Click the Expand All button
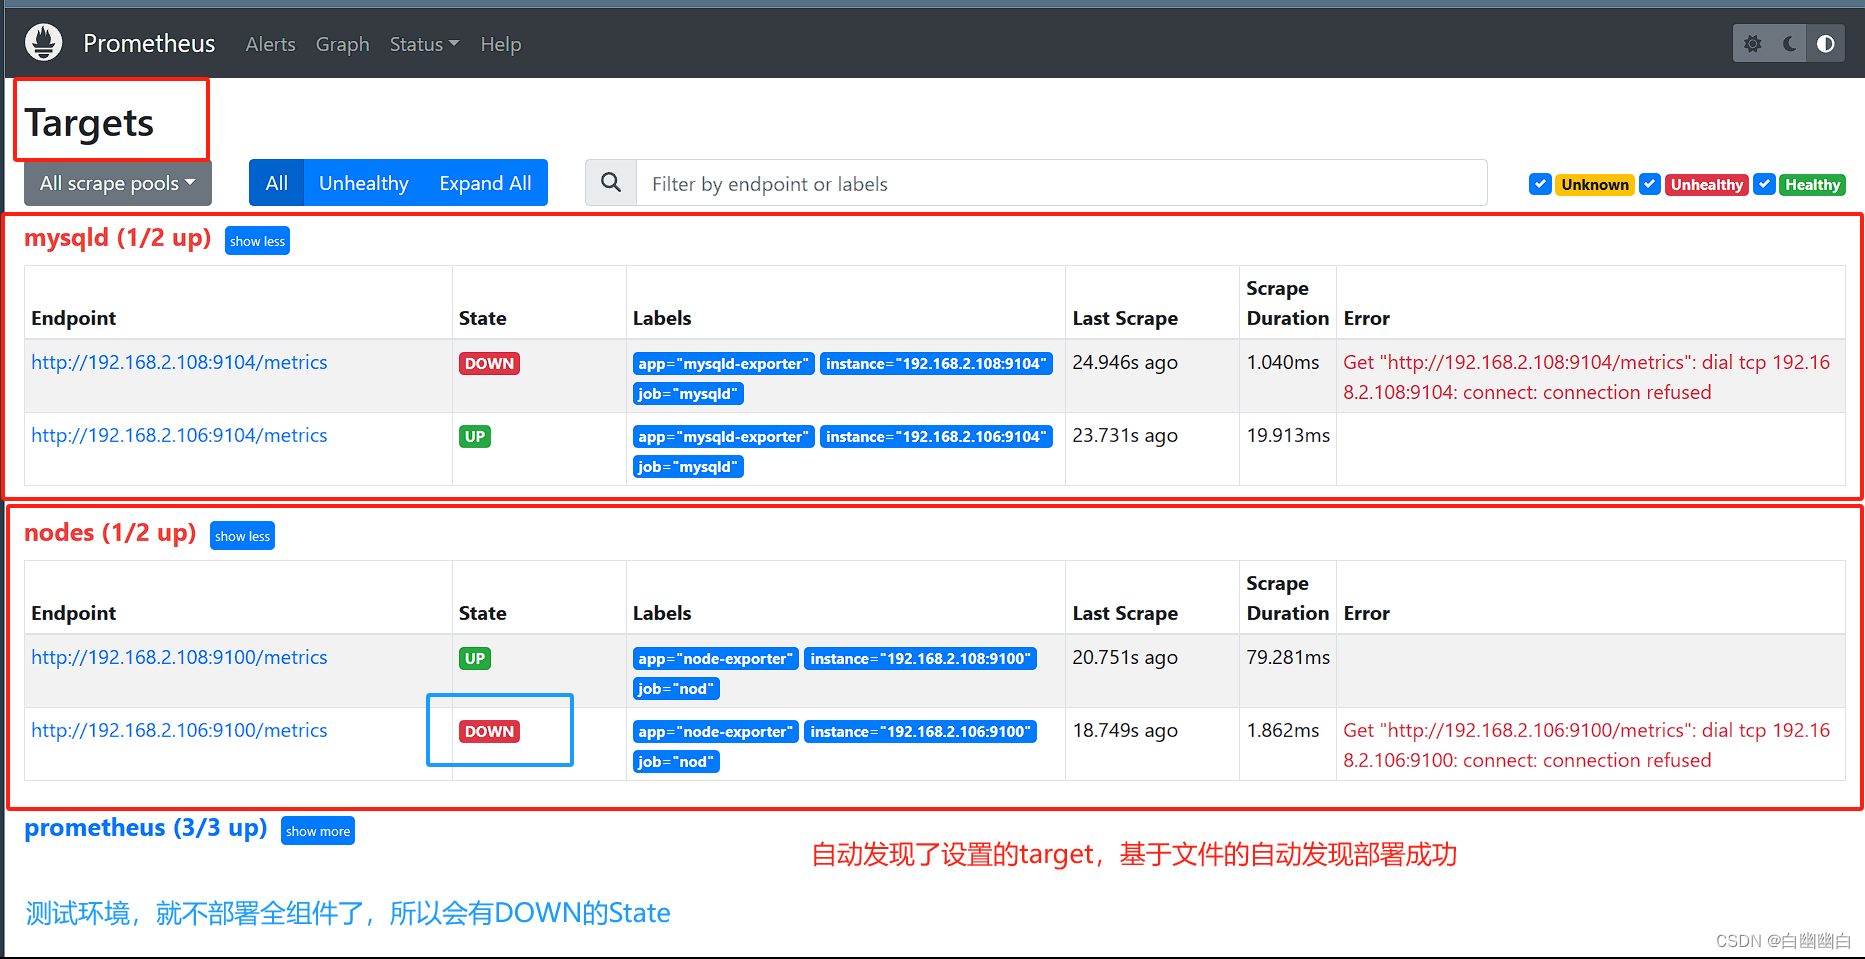1865x959 pixels. (485, 183)
